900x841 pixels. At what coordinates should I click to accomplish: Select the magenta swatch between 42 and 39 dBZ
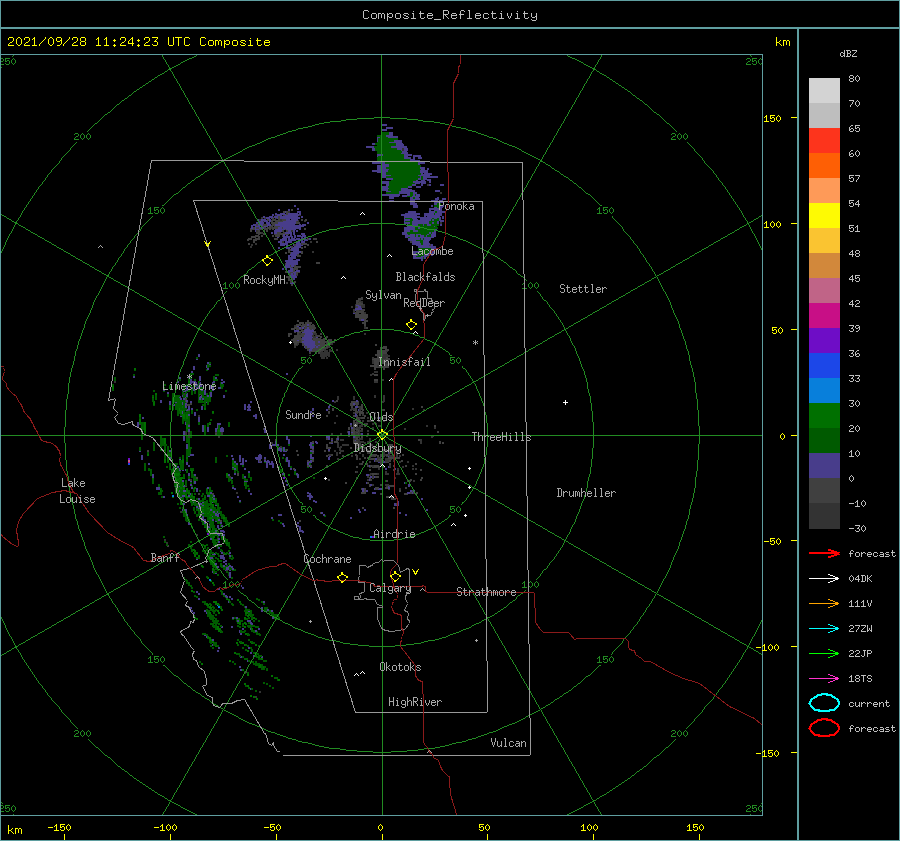point(824,316)
